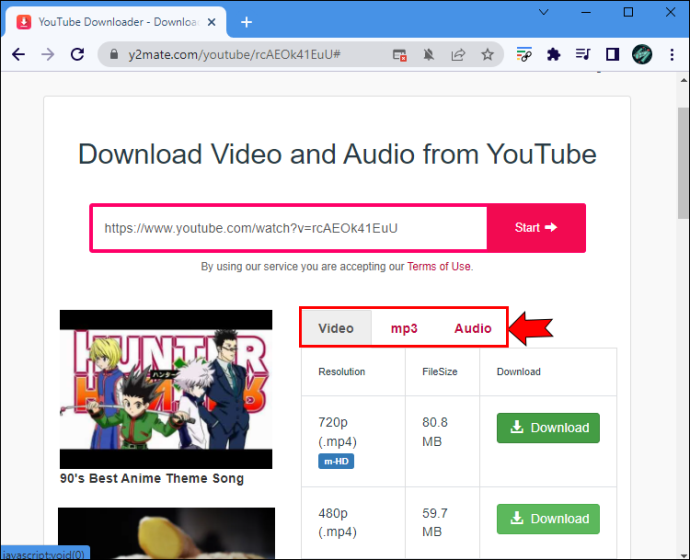Viewport: 690px width, 560px height.
Task: Close the YouTube Downloader tab
Action: click(x=212, y=22)
